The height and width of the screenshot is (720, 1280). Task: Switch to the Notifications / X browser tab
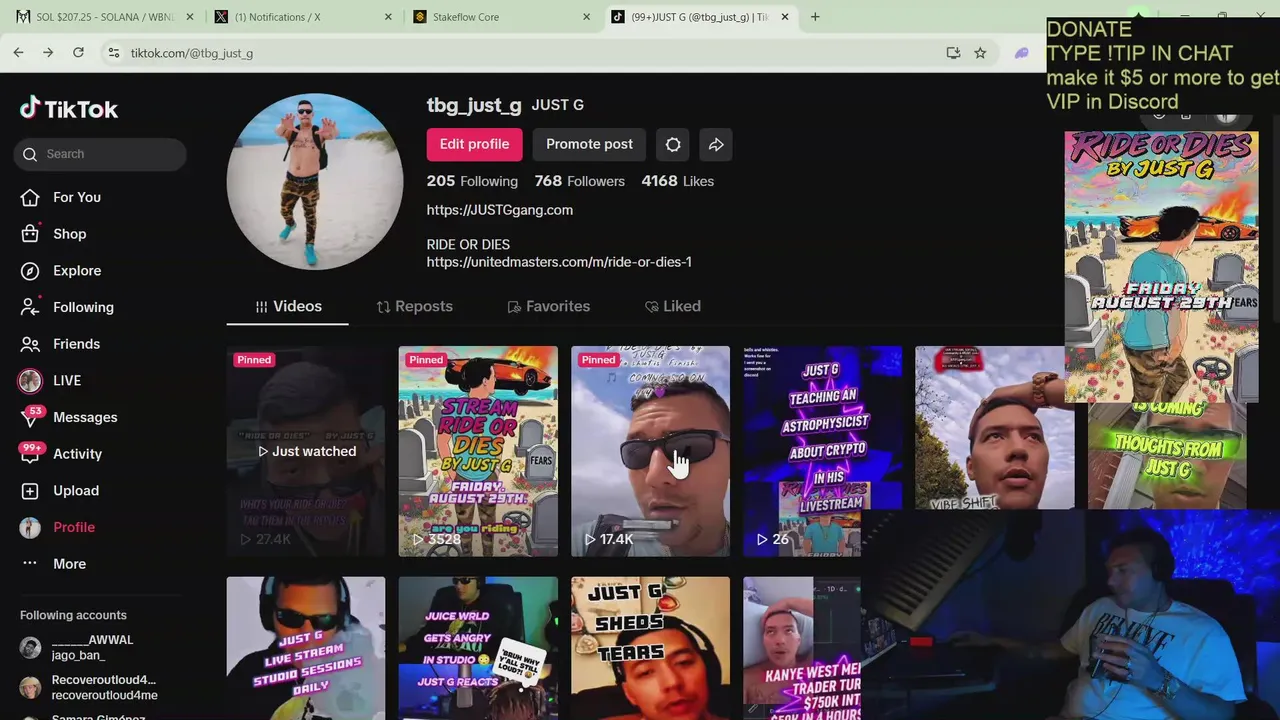304,17
